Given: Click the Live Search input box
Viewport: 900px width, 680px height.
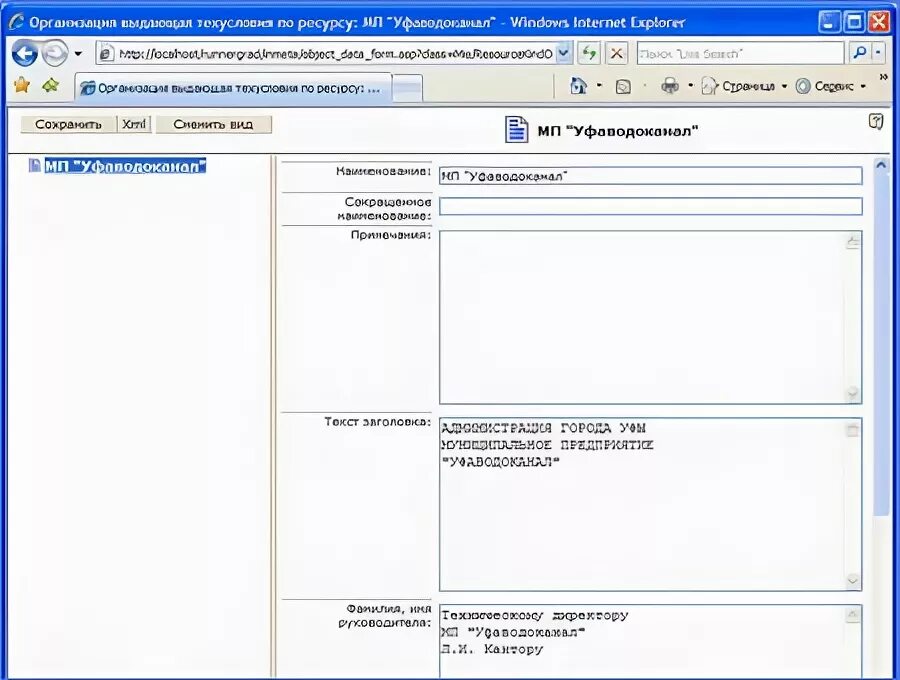Looking at the screenshot, I should 740,54.
